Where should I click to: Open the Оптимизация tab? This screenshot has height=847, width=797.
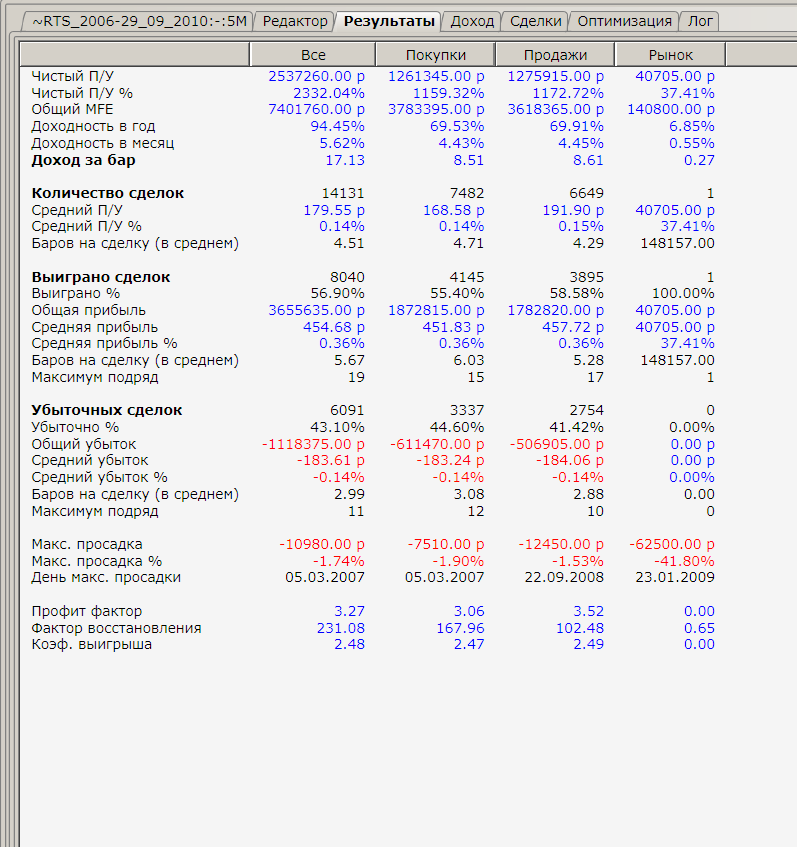[625, 21]
